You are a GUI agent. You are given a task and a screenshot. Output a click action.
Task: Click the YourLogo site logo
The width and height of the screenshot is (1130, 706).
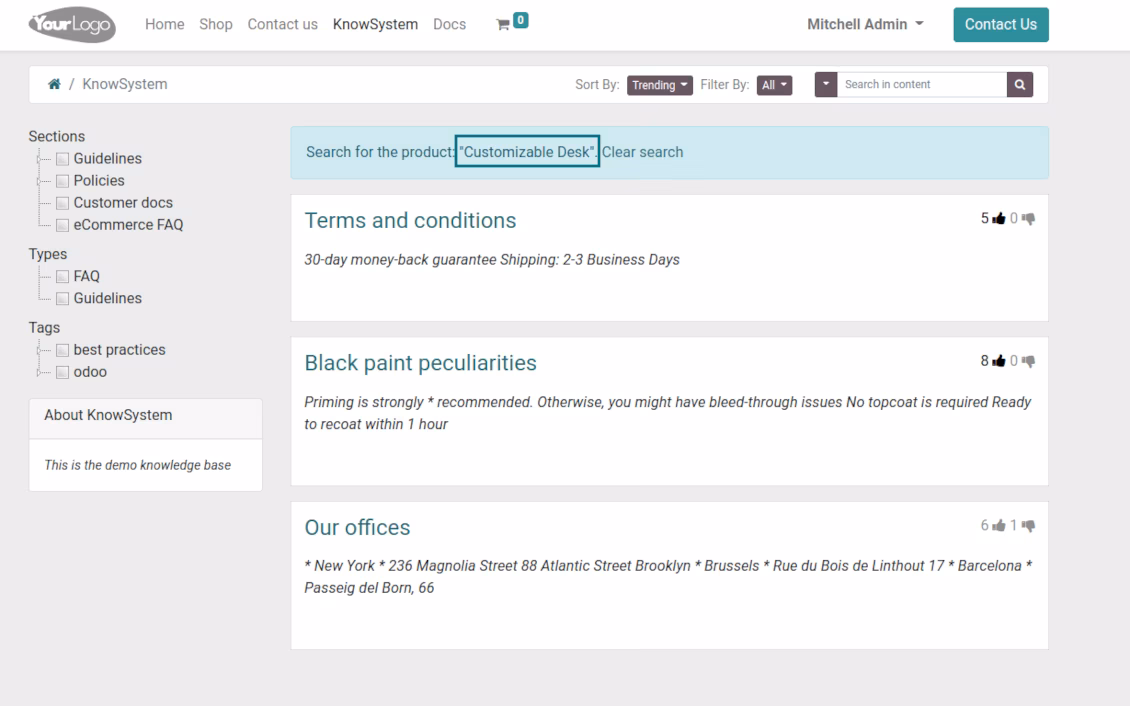[x=72, y=25]
